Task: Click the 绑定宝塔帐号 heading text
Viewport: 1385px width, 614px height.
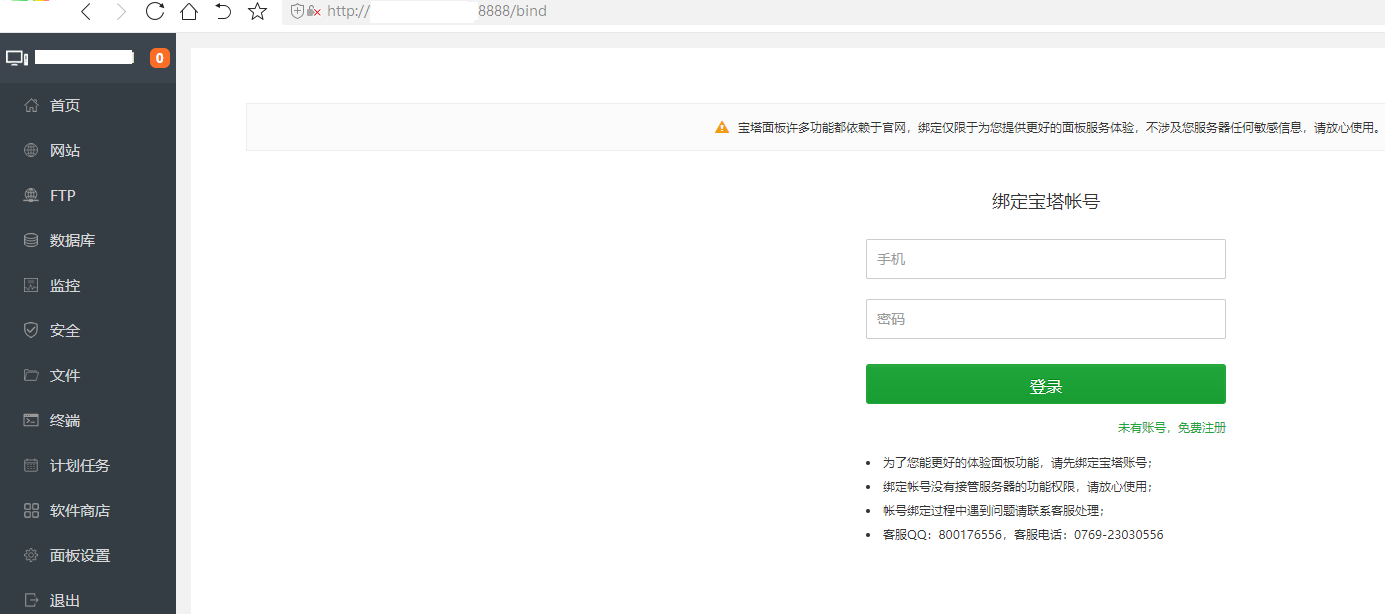Action: click(1046, 201)
